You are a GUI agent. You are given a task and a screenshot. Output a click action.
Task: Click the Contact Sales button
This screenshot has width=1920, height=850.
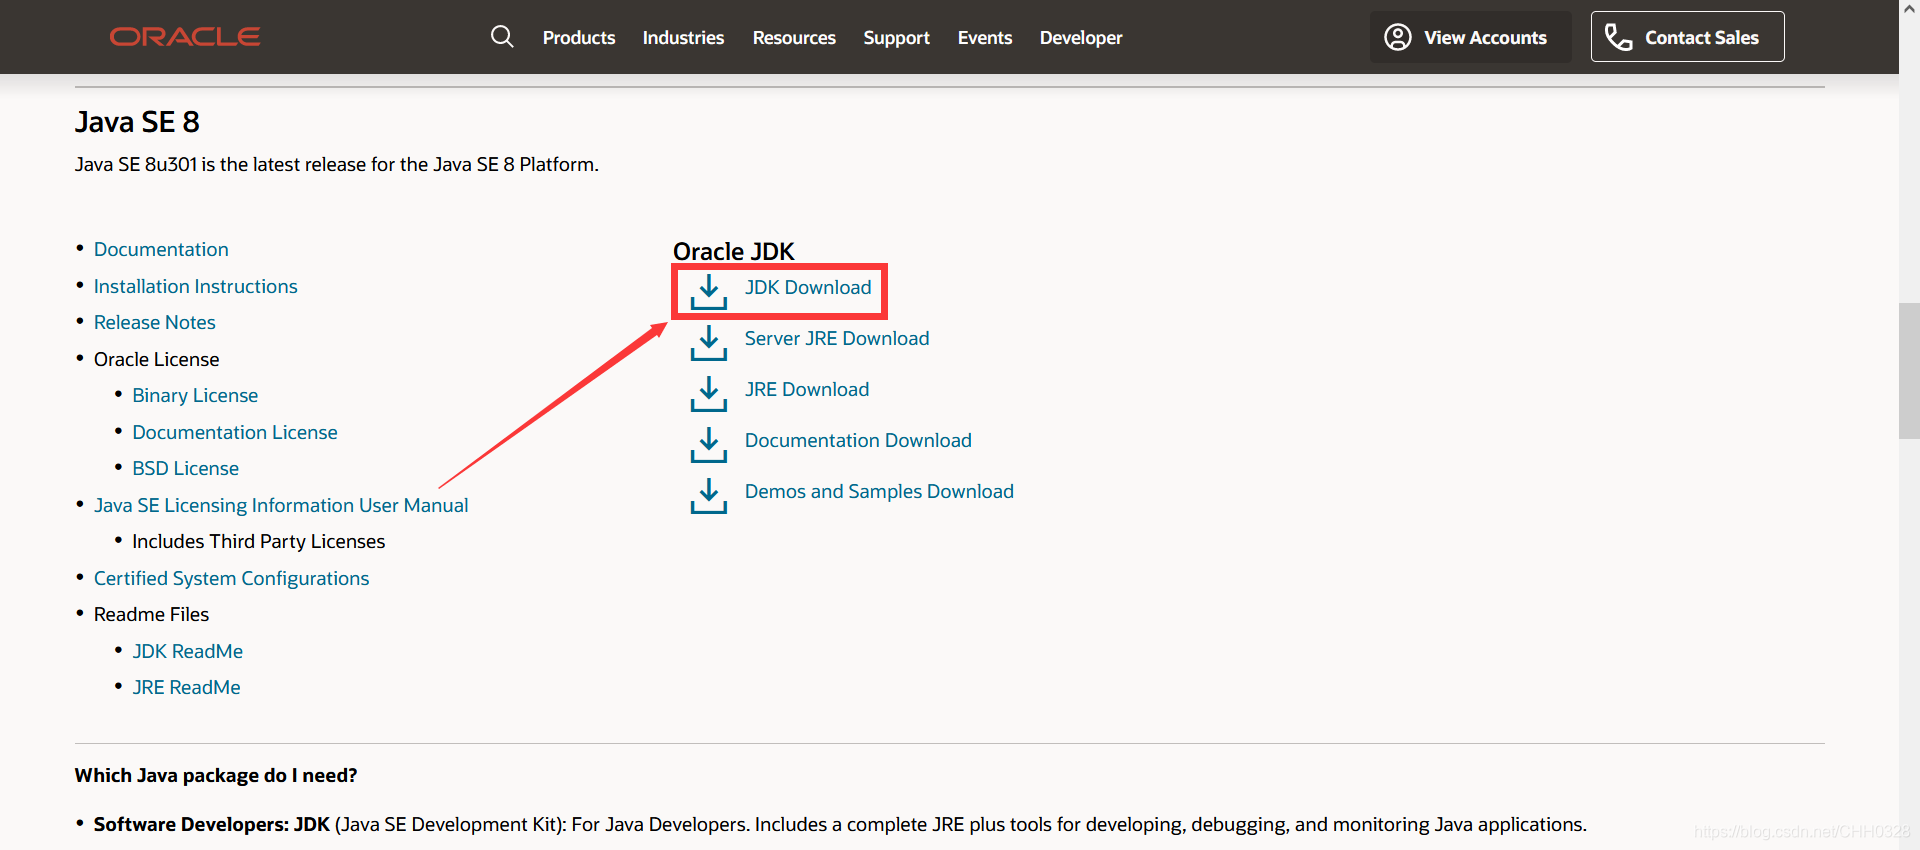(1688, 37)
